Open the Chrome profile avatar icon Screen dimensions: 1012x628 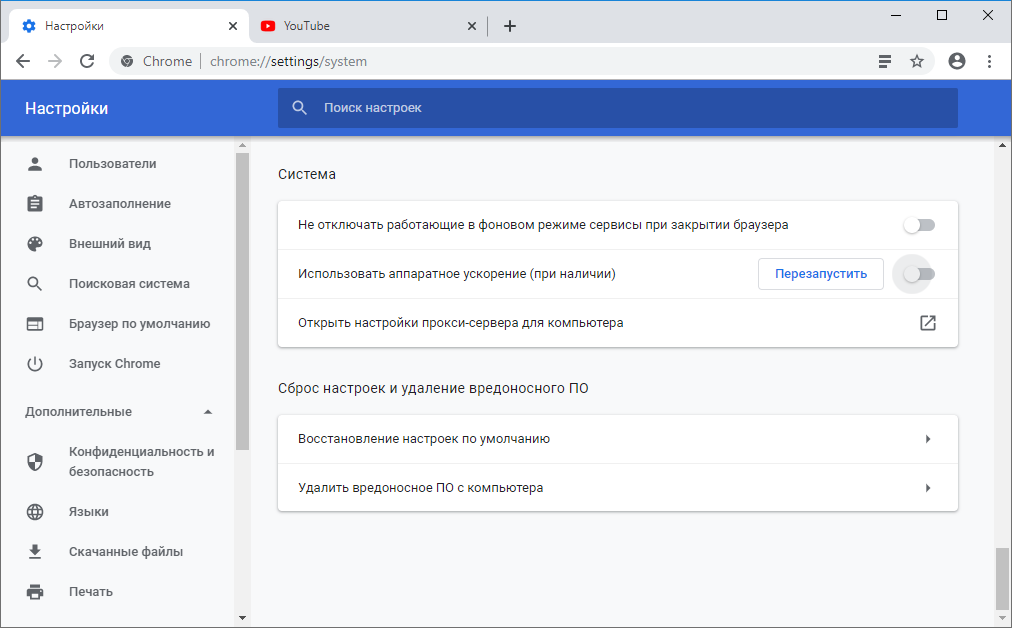click(957, 61)
